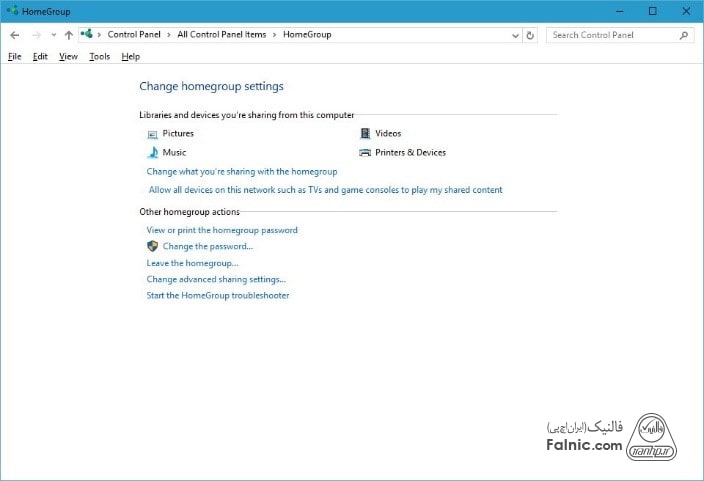
Task: Navigate up one level with up arrow
Action: coord(68,35)
